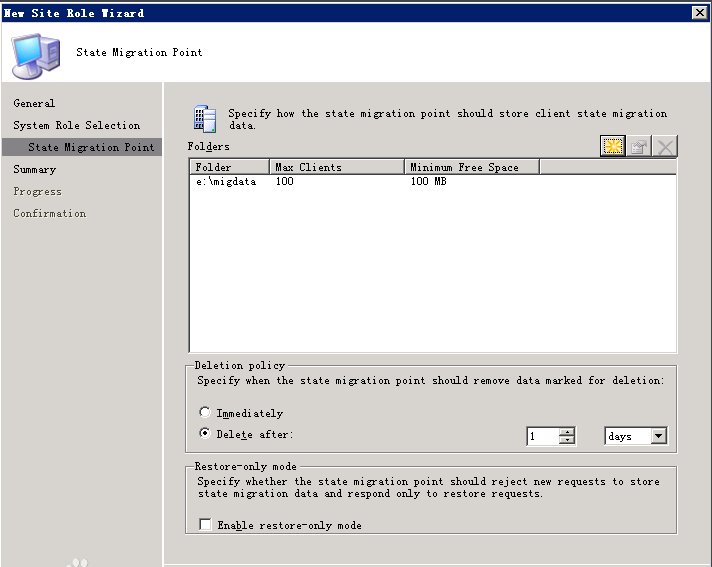
Task: Close the New Site Role Wizard window
Action: pyautogui.click(x=700, y=13)
